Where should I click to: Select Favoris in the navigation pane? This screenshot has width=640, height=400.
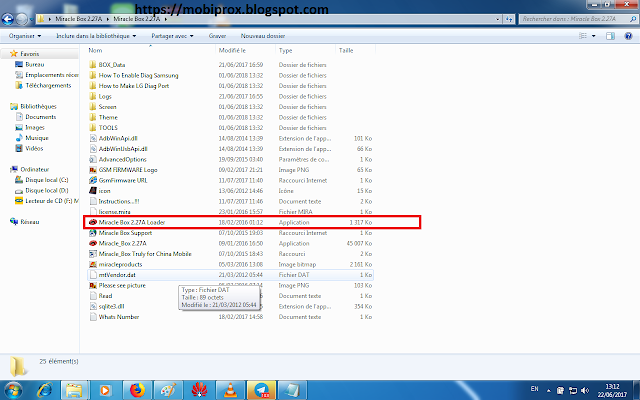coord(30,53)
